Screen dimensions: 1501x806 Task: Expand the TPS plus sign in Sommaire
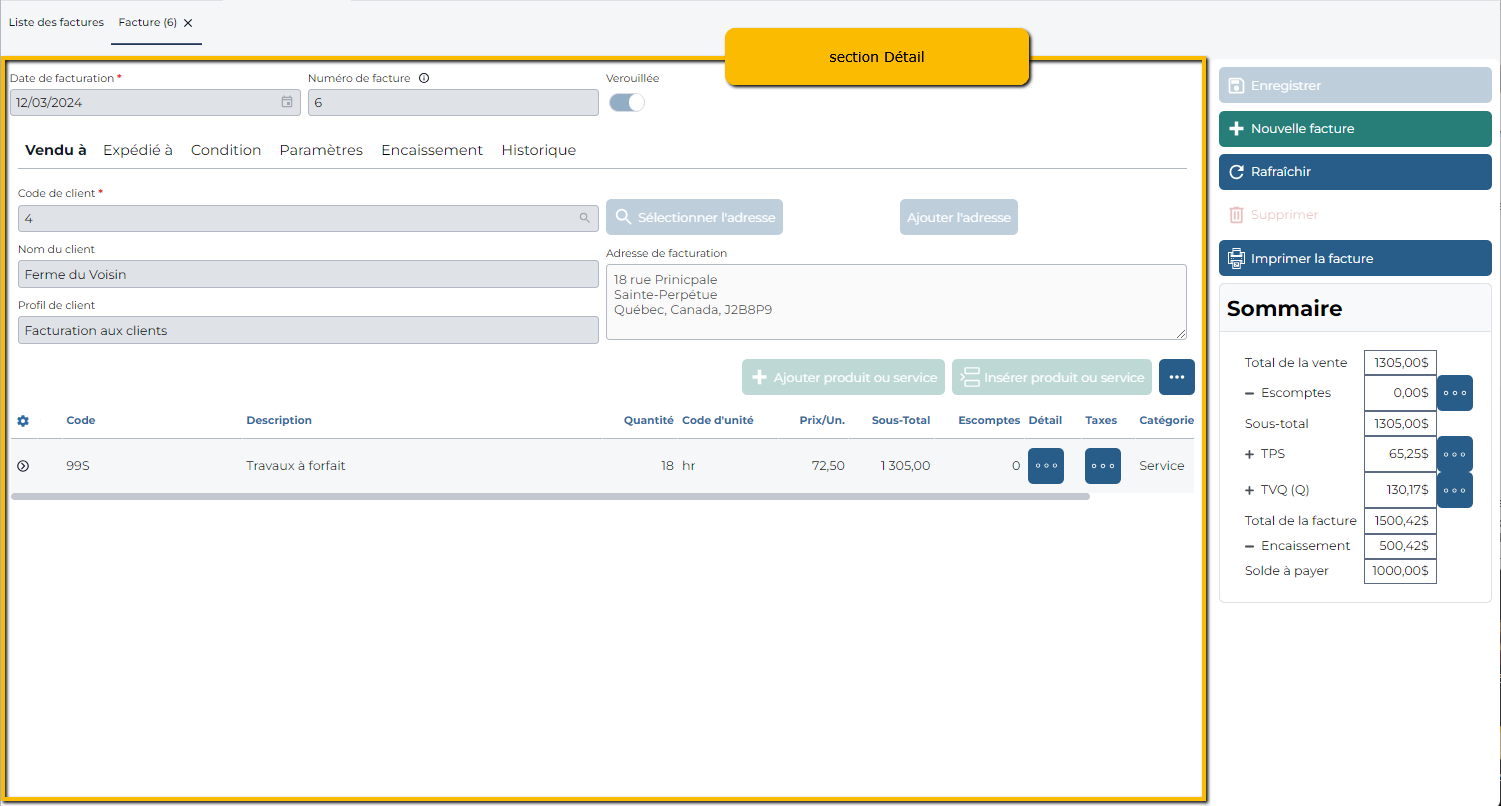tap(1249, 454)
